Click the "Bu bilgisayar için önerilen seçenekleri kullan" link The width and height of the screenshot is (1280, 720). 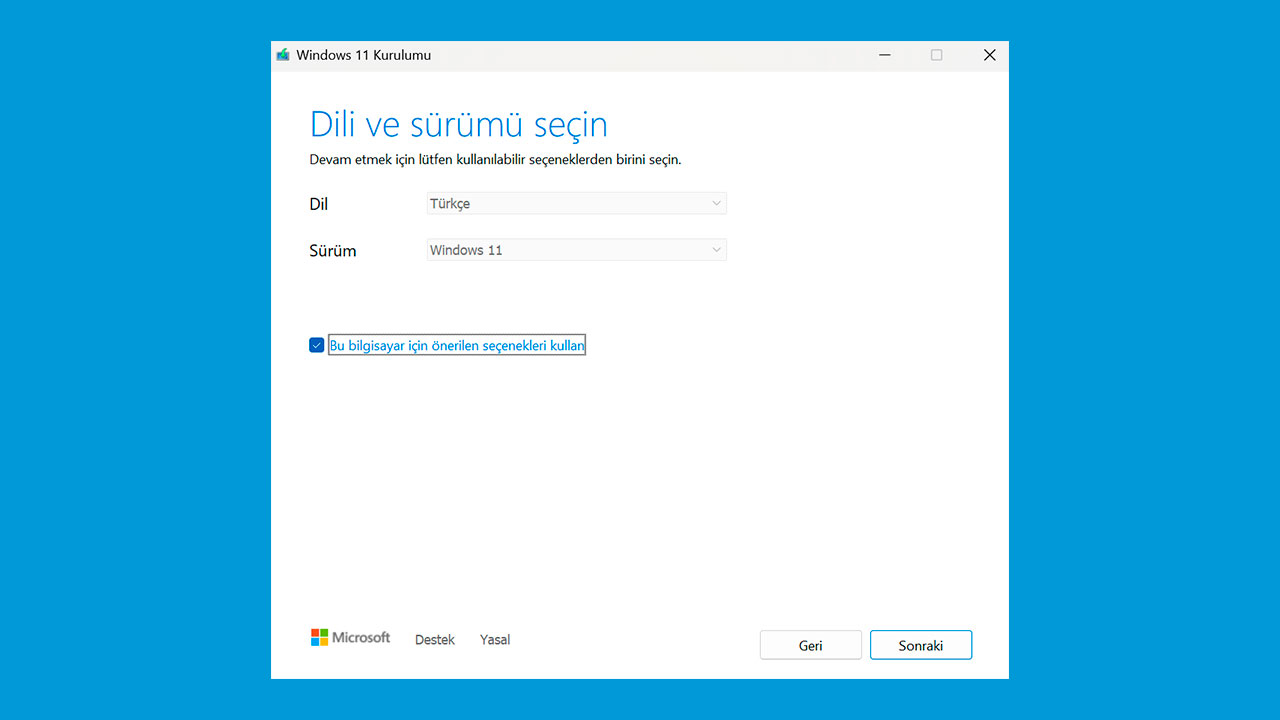tap(456, 344)
